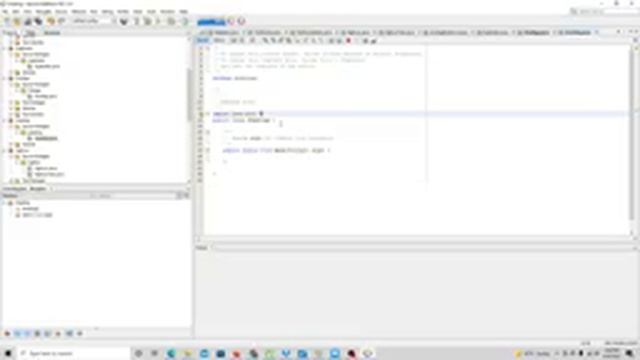
Task: Click the Find Next Occurrence editor icon
Action: click(x=281, y=41)
